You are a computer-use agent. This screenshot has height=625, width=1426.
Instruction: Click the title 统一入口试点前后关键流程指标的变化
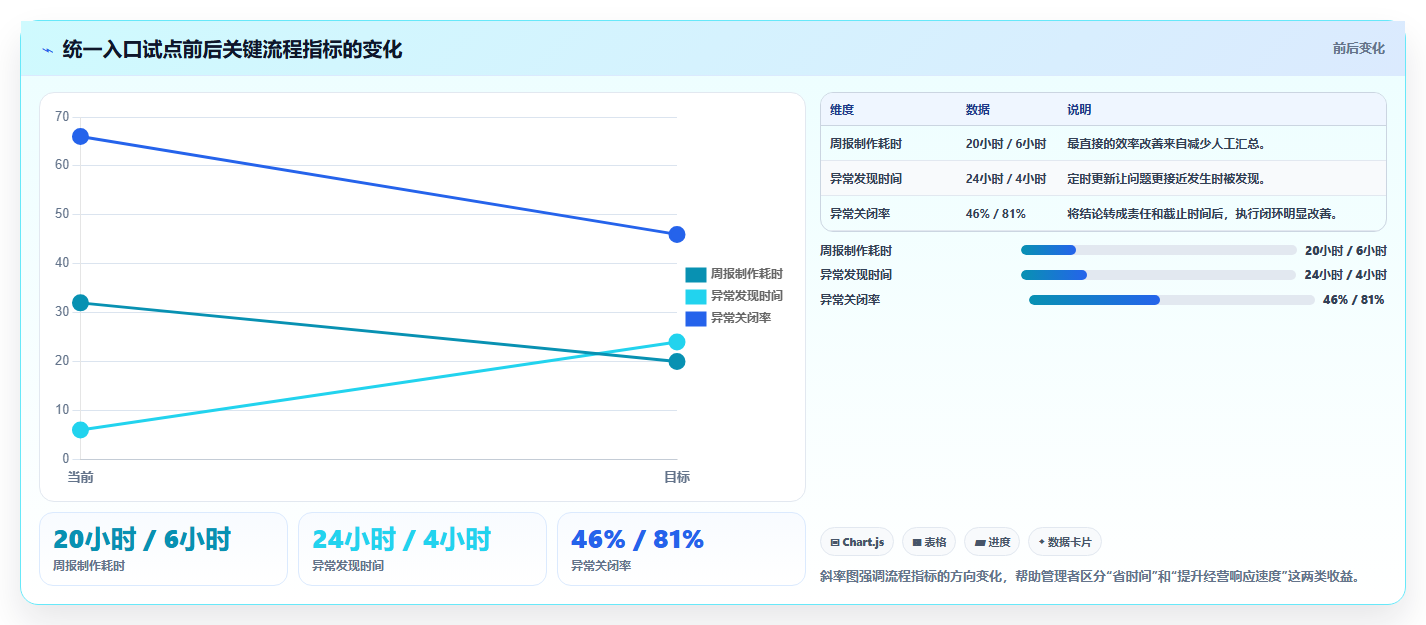coord(232,49)
